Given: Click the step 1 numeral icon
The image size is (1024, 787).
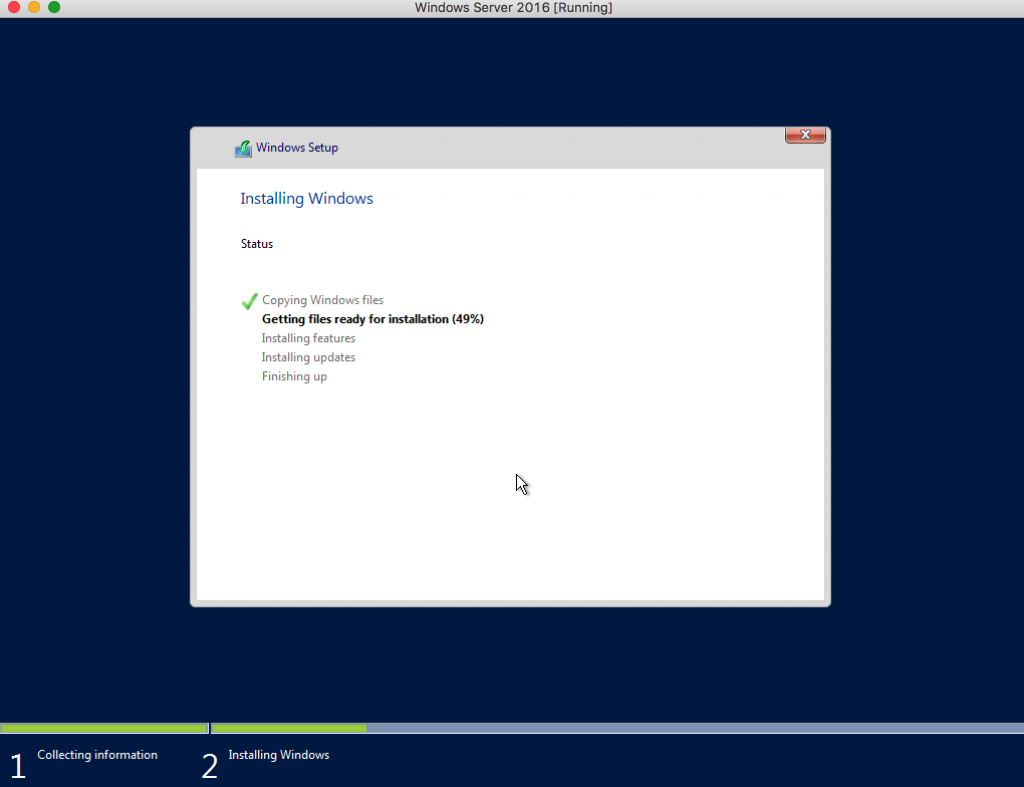Looking at the screenshot, I should [17, 765].
